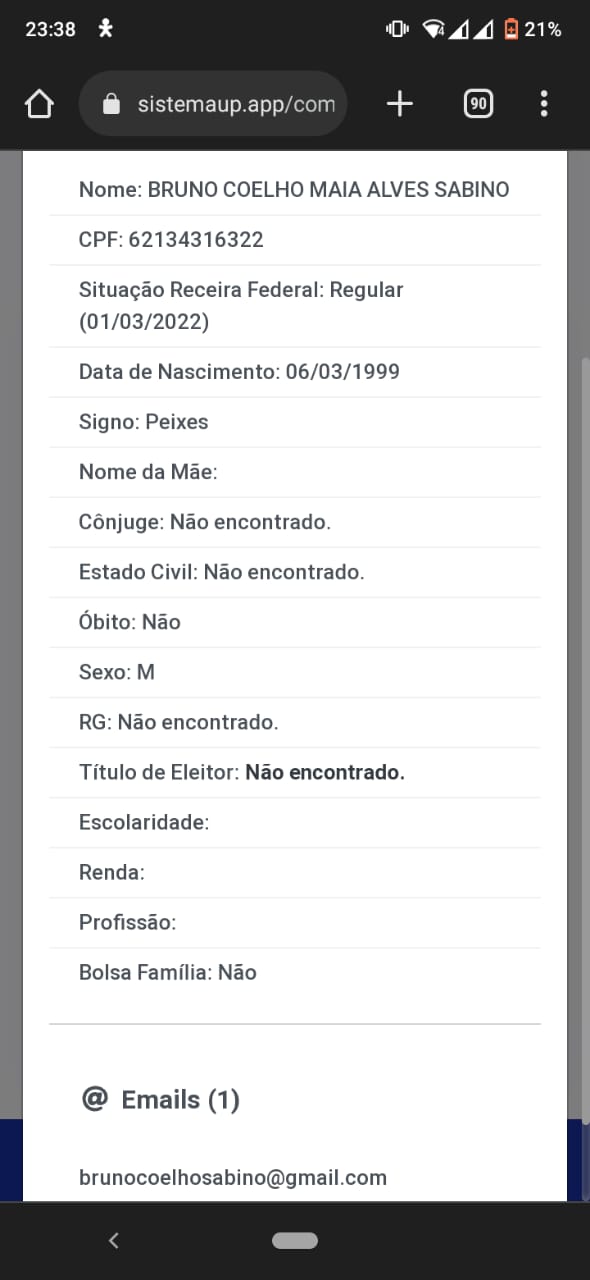Select the CPF number row
This screenshot has height=1280, width=590.
[x=295, y=240]
